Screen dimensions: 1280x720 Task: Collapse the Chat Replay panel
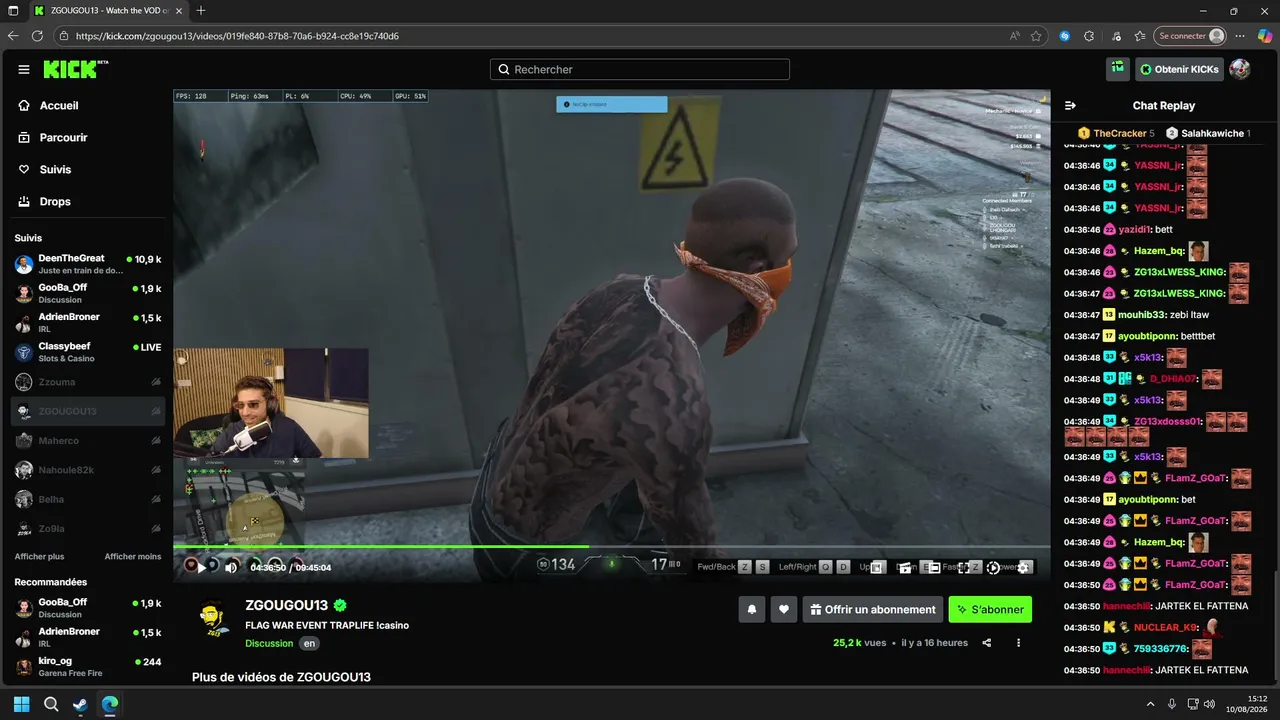point(1070,105)
